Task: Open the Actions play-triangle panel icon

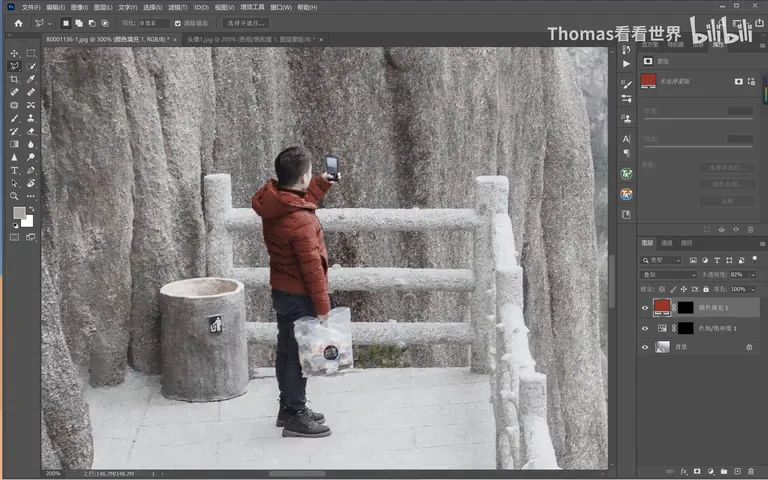Action: point(626,64)
